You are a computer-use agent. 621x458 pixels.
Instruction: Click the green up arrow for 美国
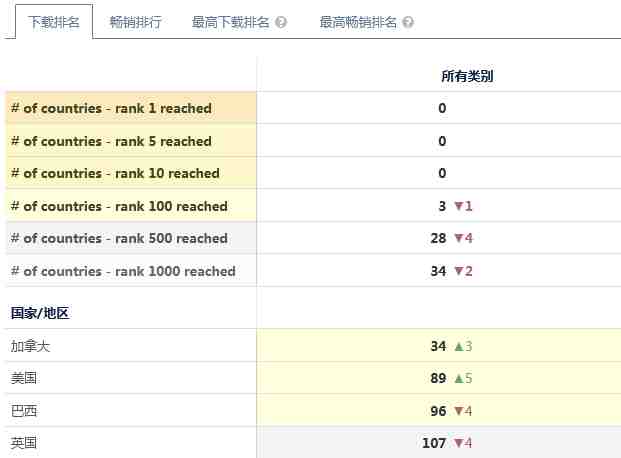(459, 379)
